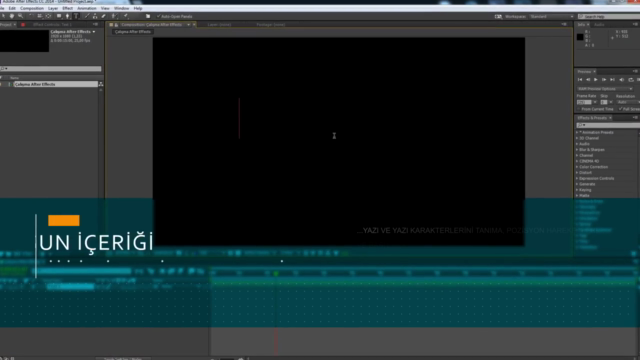Select the Horizontal Type tool
This screenshot has height=360, width=640.
coord(76,16)
